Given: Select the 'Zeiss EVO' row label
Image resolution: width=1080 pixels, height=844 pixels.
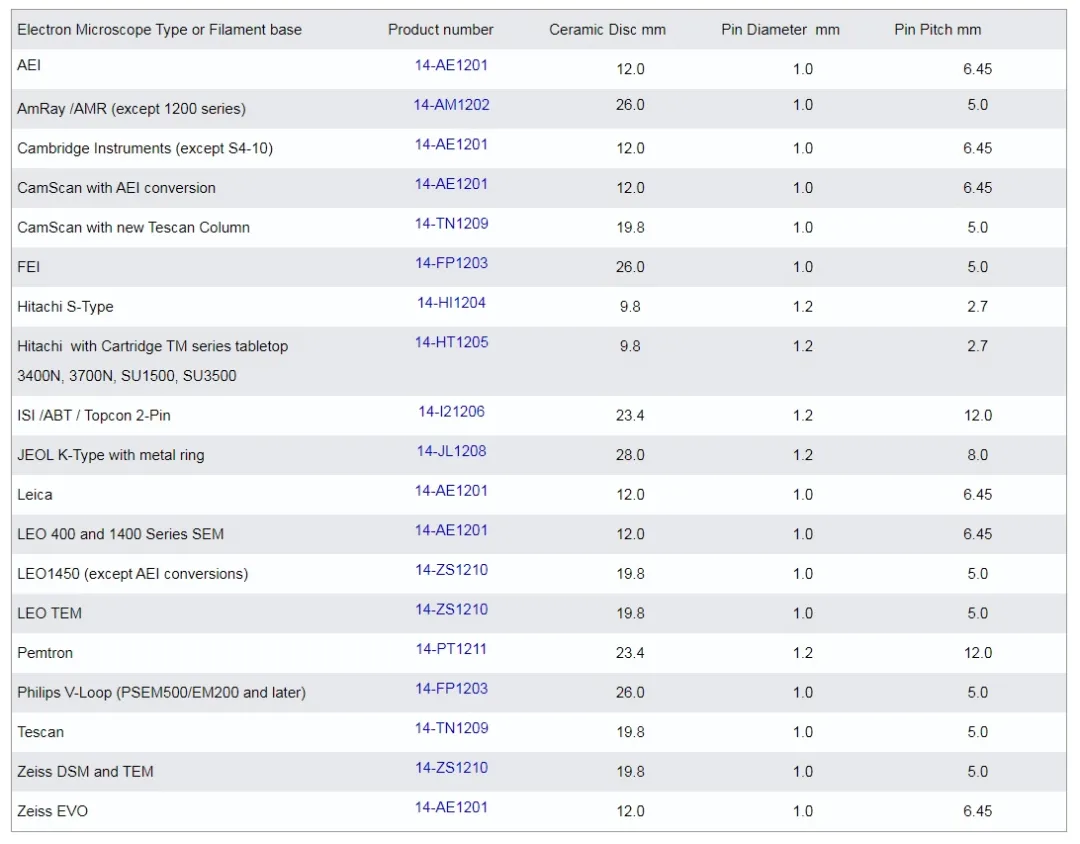Looking at the screenshot, I should click(52, 812).
